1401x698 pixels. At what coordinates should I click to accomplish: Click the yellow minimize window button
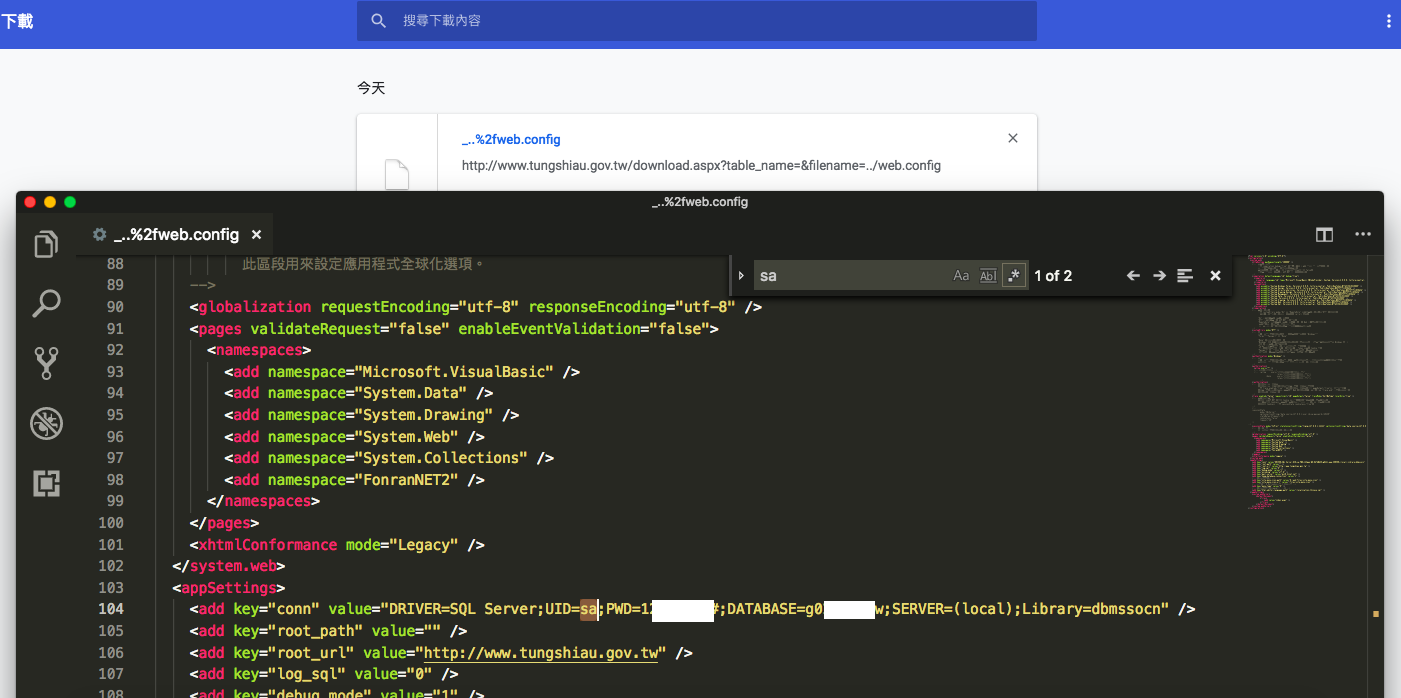[x=50, y=202]
